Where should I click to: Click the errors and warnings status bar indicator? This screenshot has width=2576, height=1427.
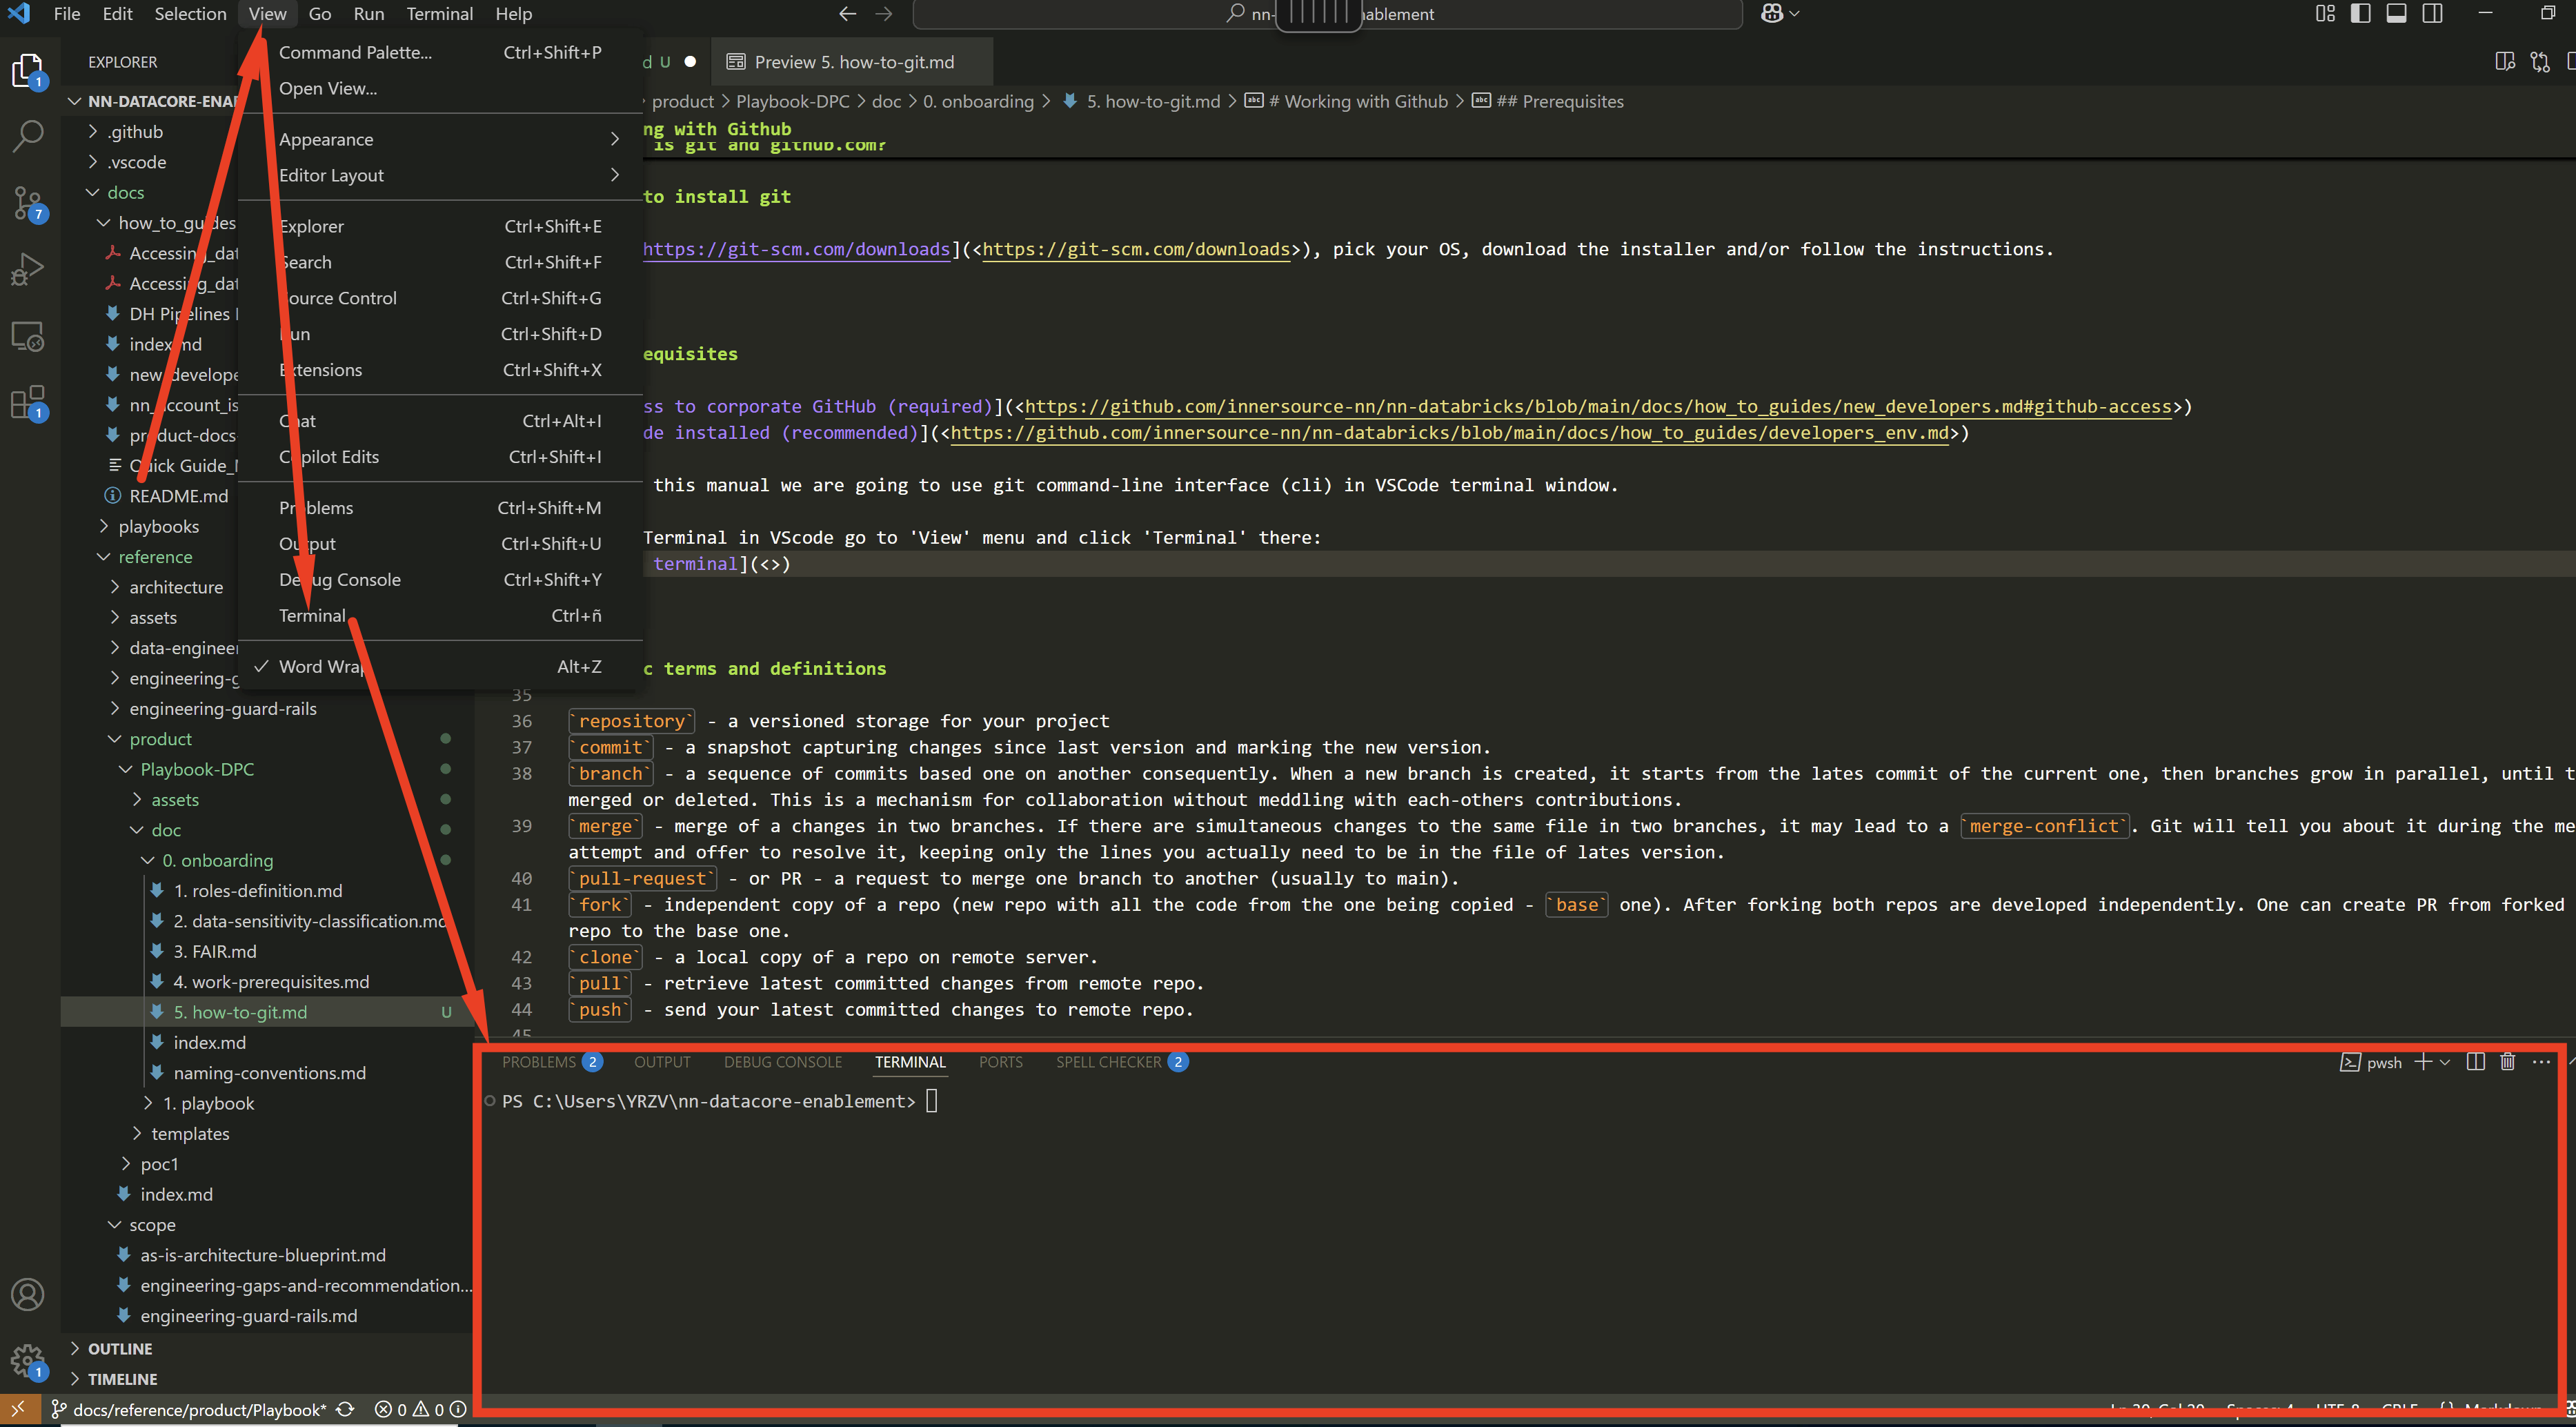(420, 1409)
